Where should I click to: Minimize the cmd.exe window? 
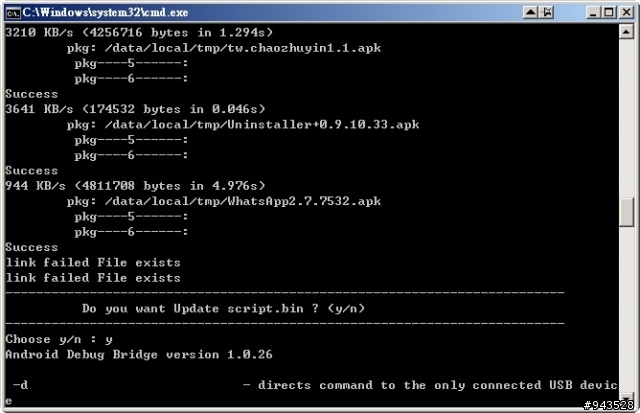[593, 13]
